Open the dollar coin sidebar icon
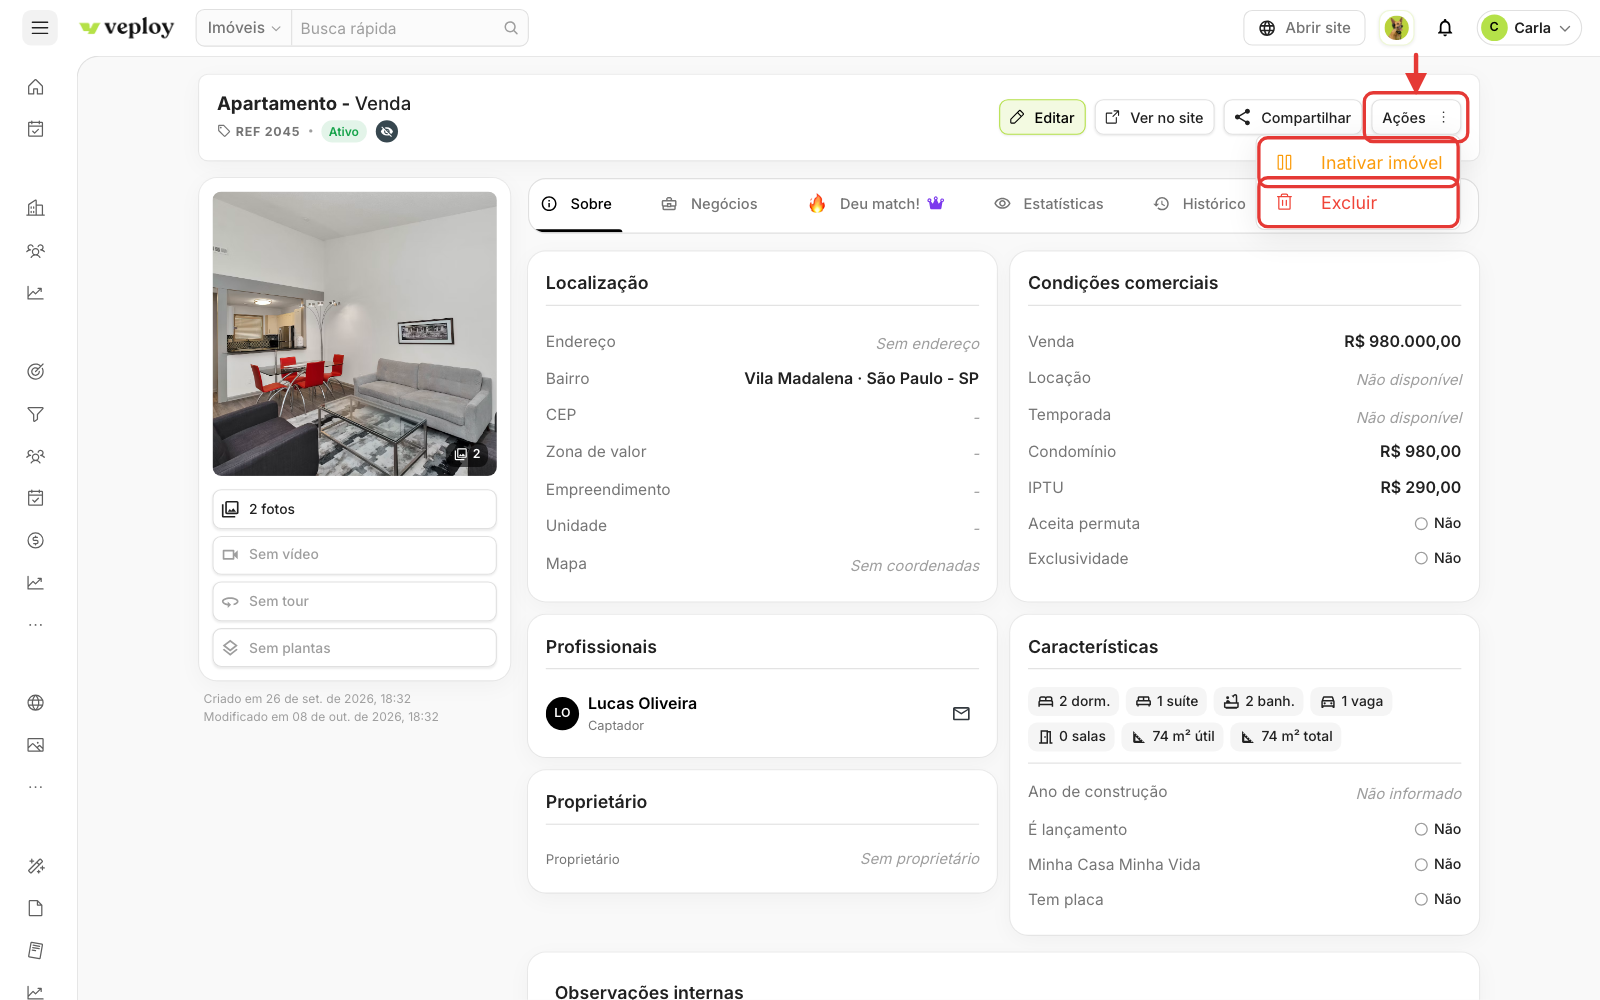Viewport: 1600px width, 1000px height. (x=36, y=541)
